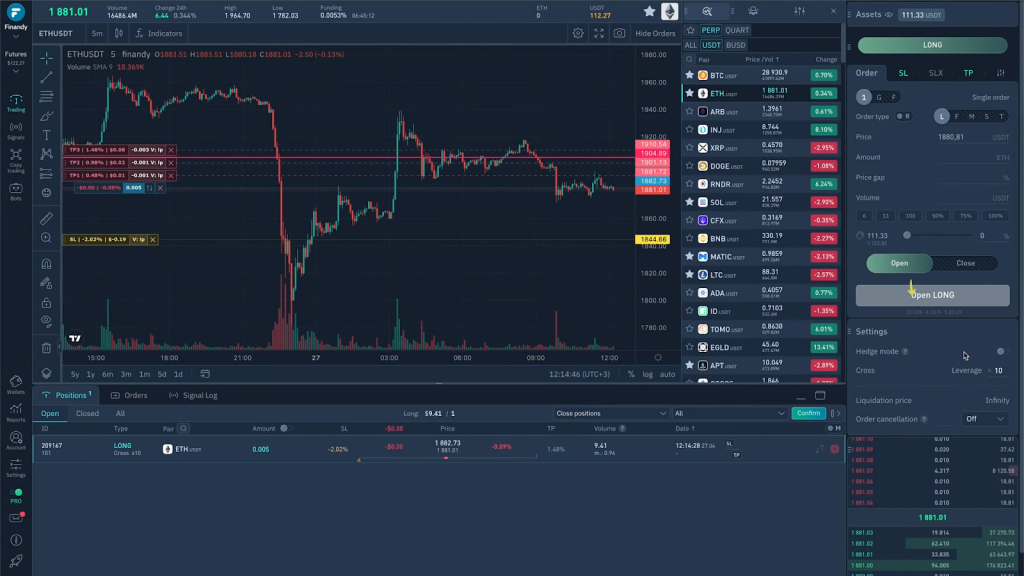The image size is (1024, 576).
Task: Open the 5m timeframe selector
Action: [97, 33]
